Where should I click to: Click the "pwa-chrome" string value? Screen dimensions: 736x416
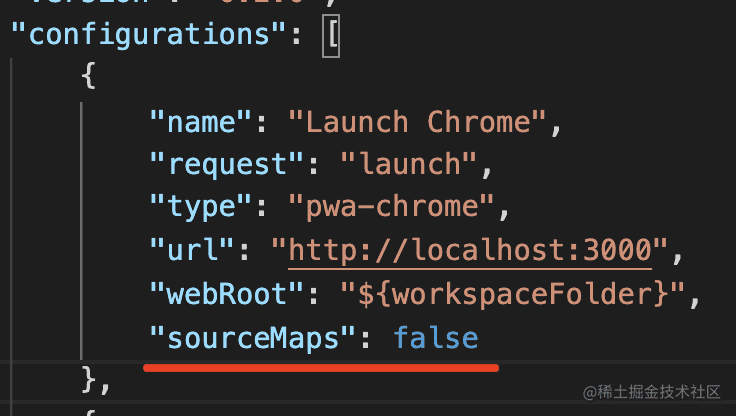tap(391, 208)
